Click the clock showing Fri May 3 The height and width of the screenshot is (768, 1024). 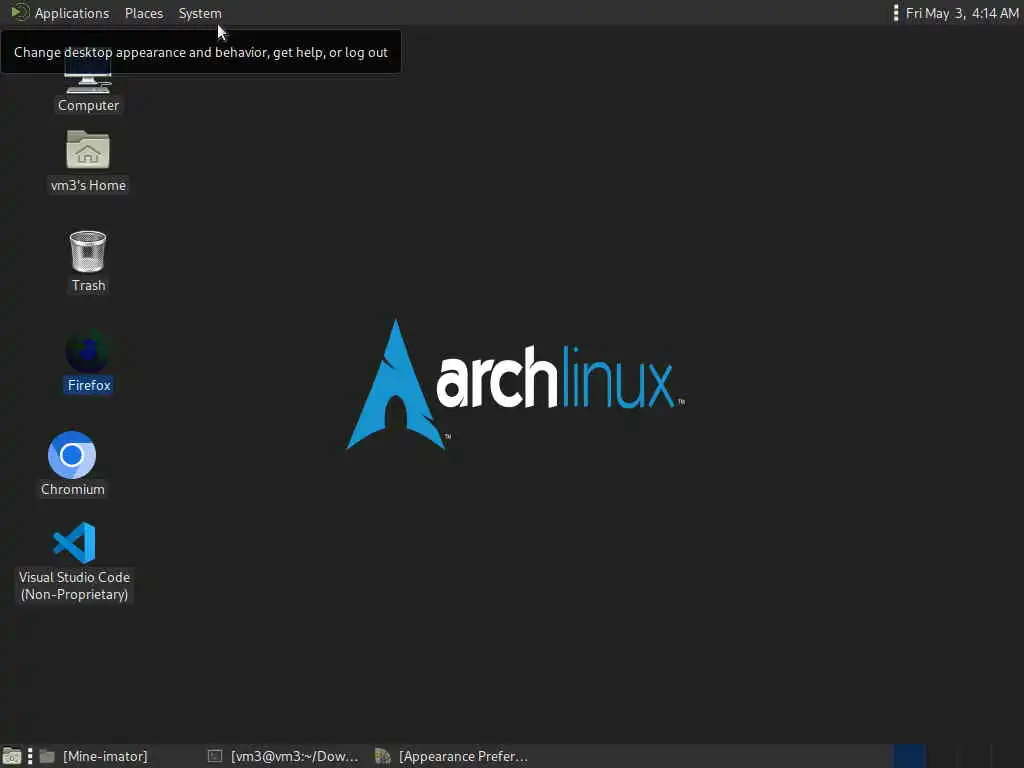[962, 13]
